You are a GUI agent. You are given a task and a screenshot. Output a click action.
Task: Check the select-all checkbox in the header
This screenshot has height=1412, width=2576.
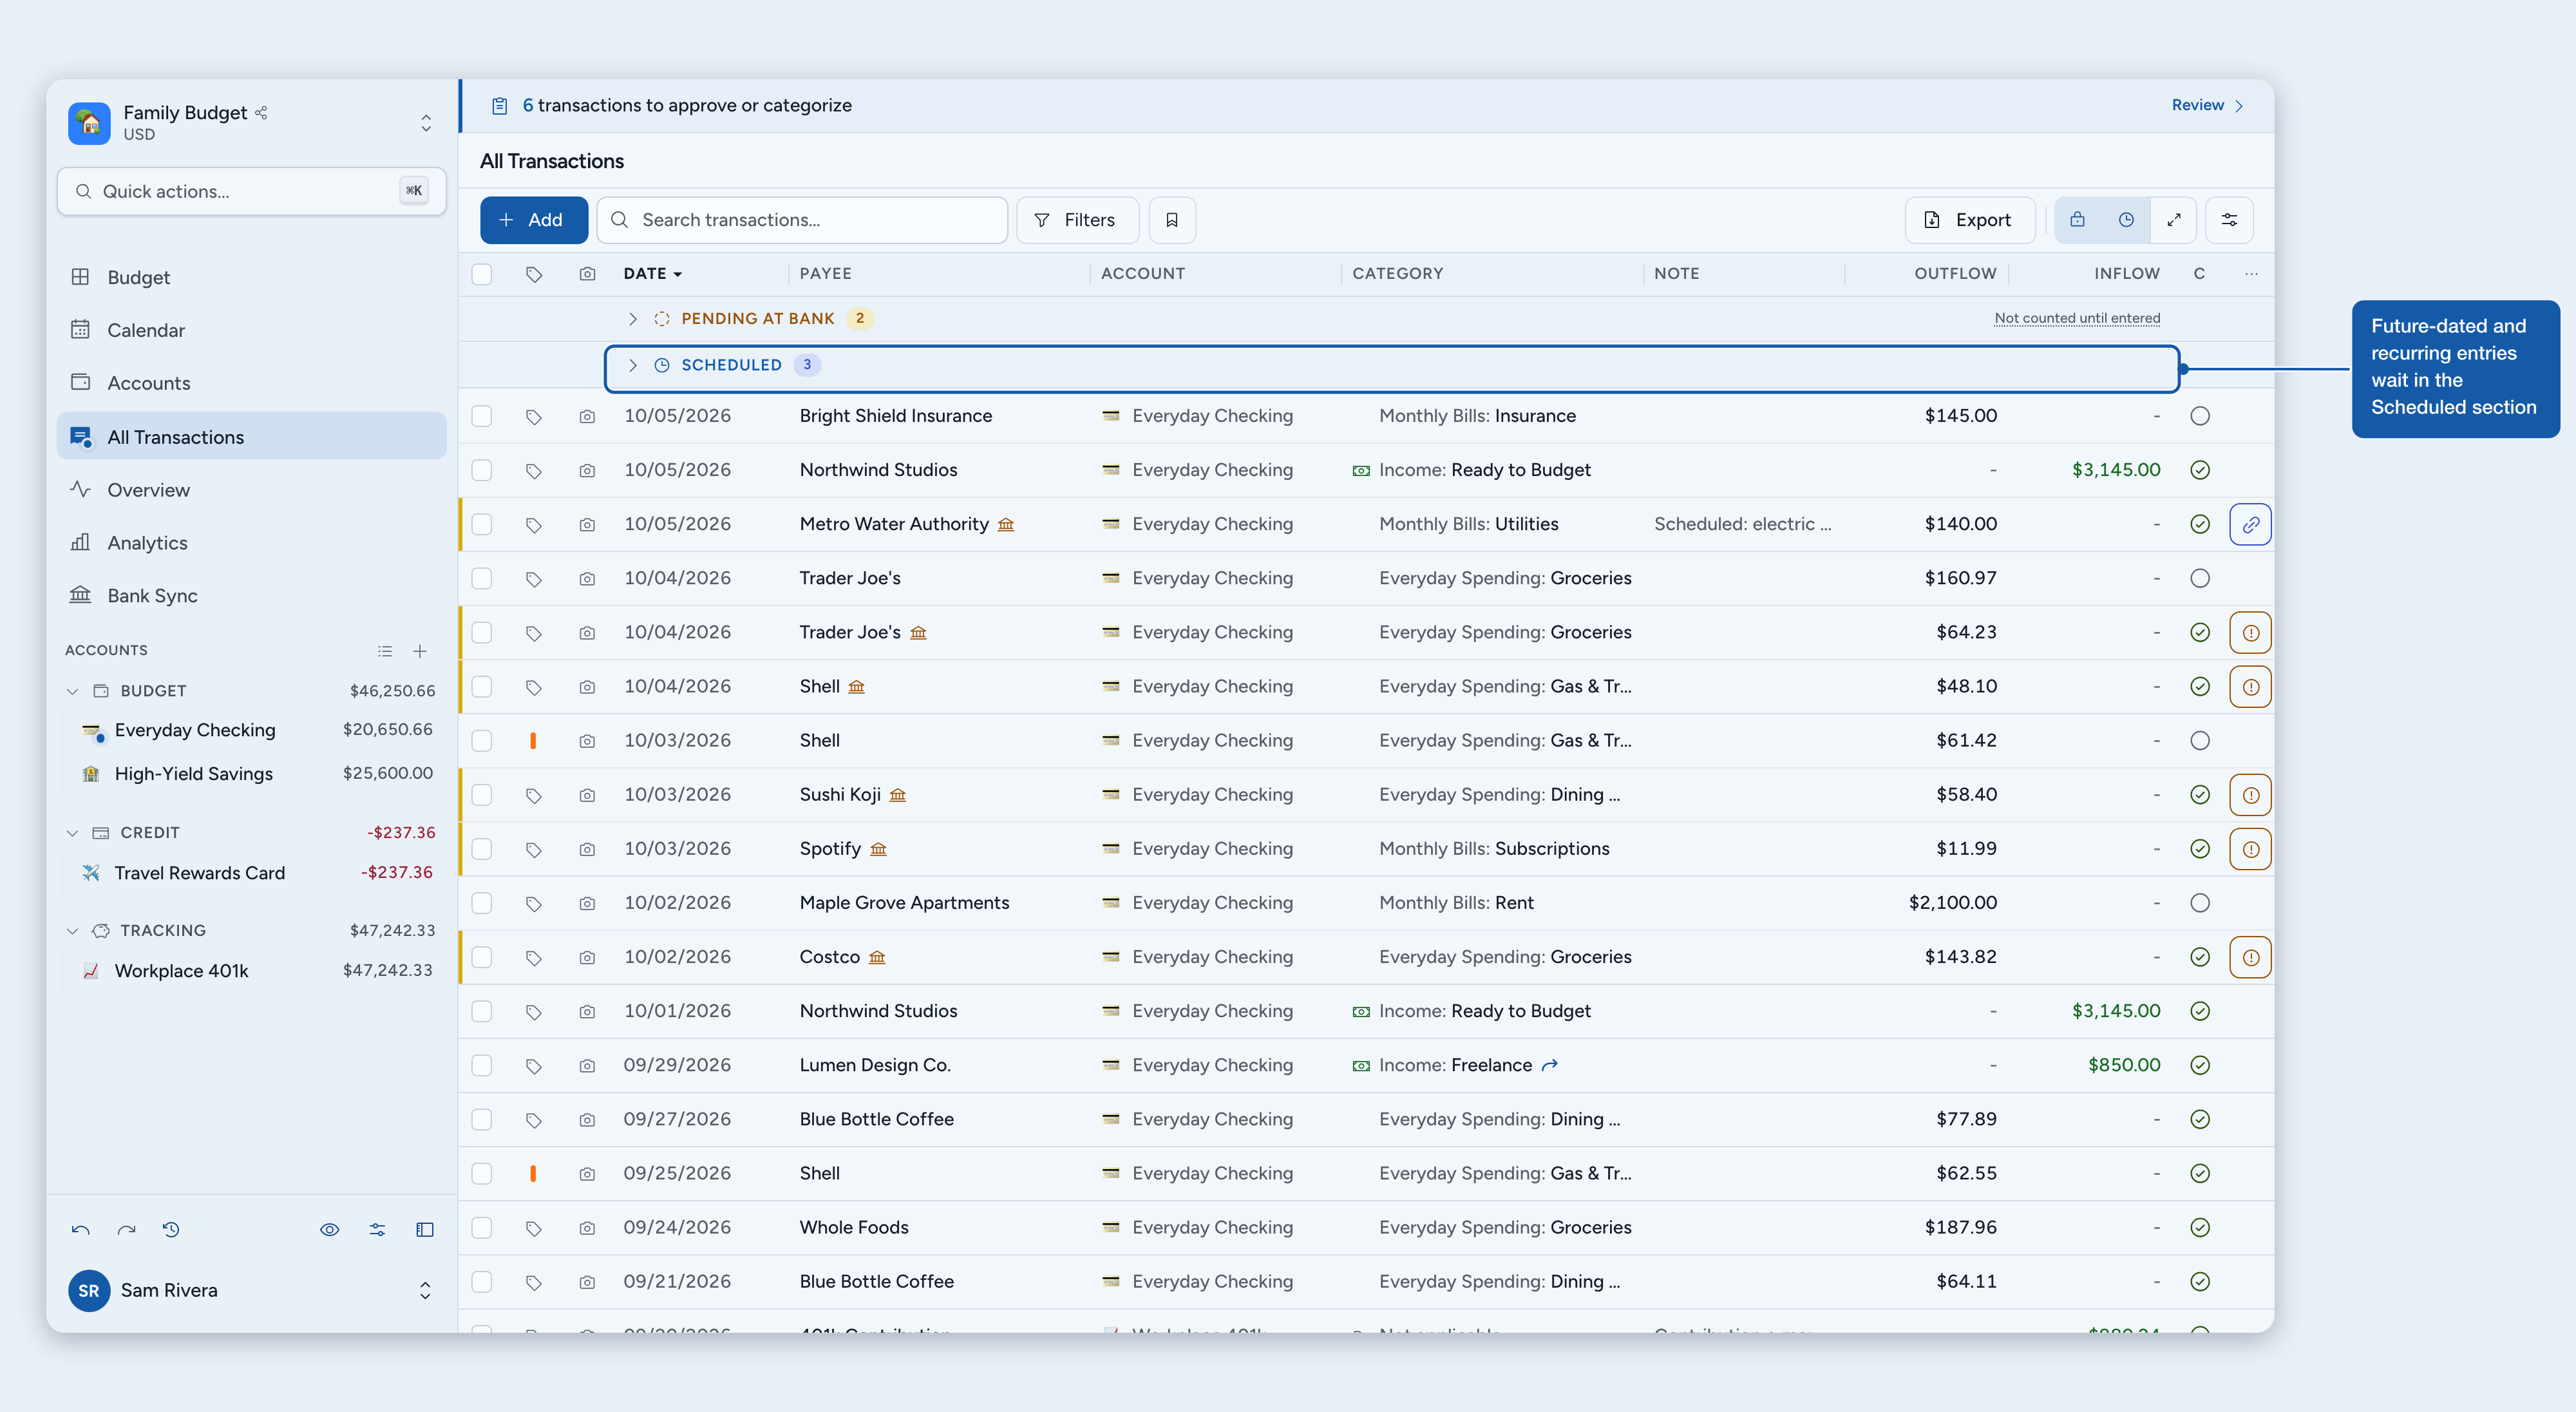[482, 274]
